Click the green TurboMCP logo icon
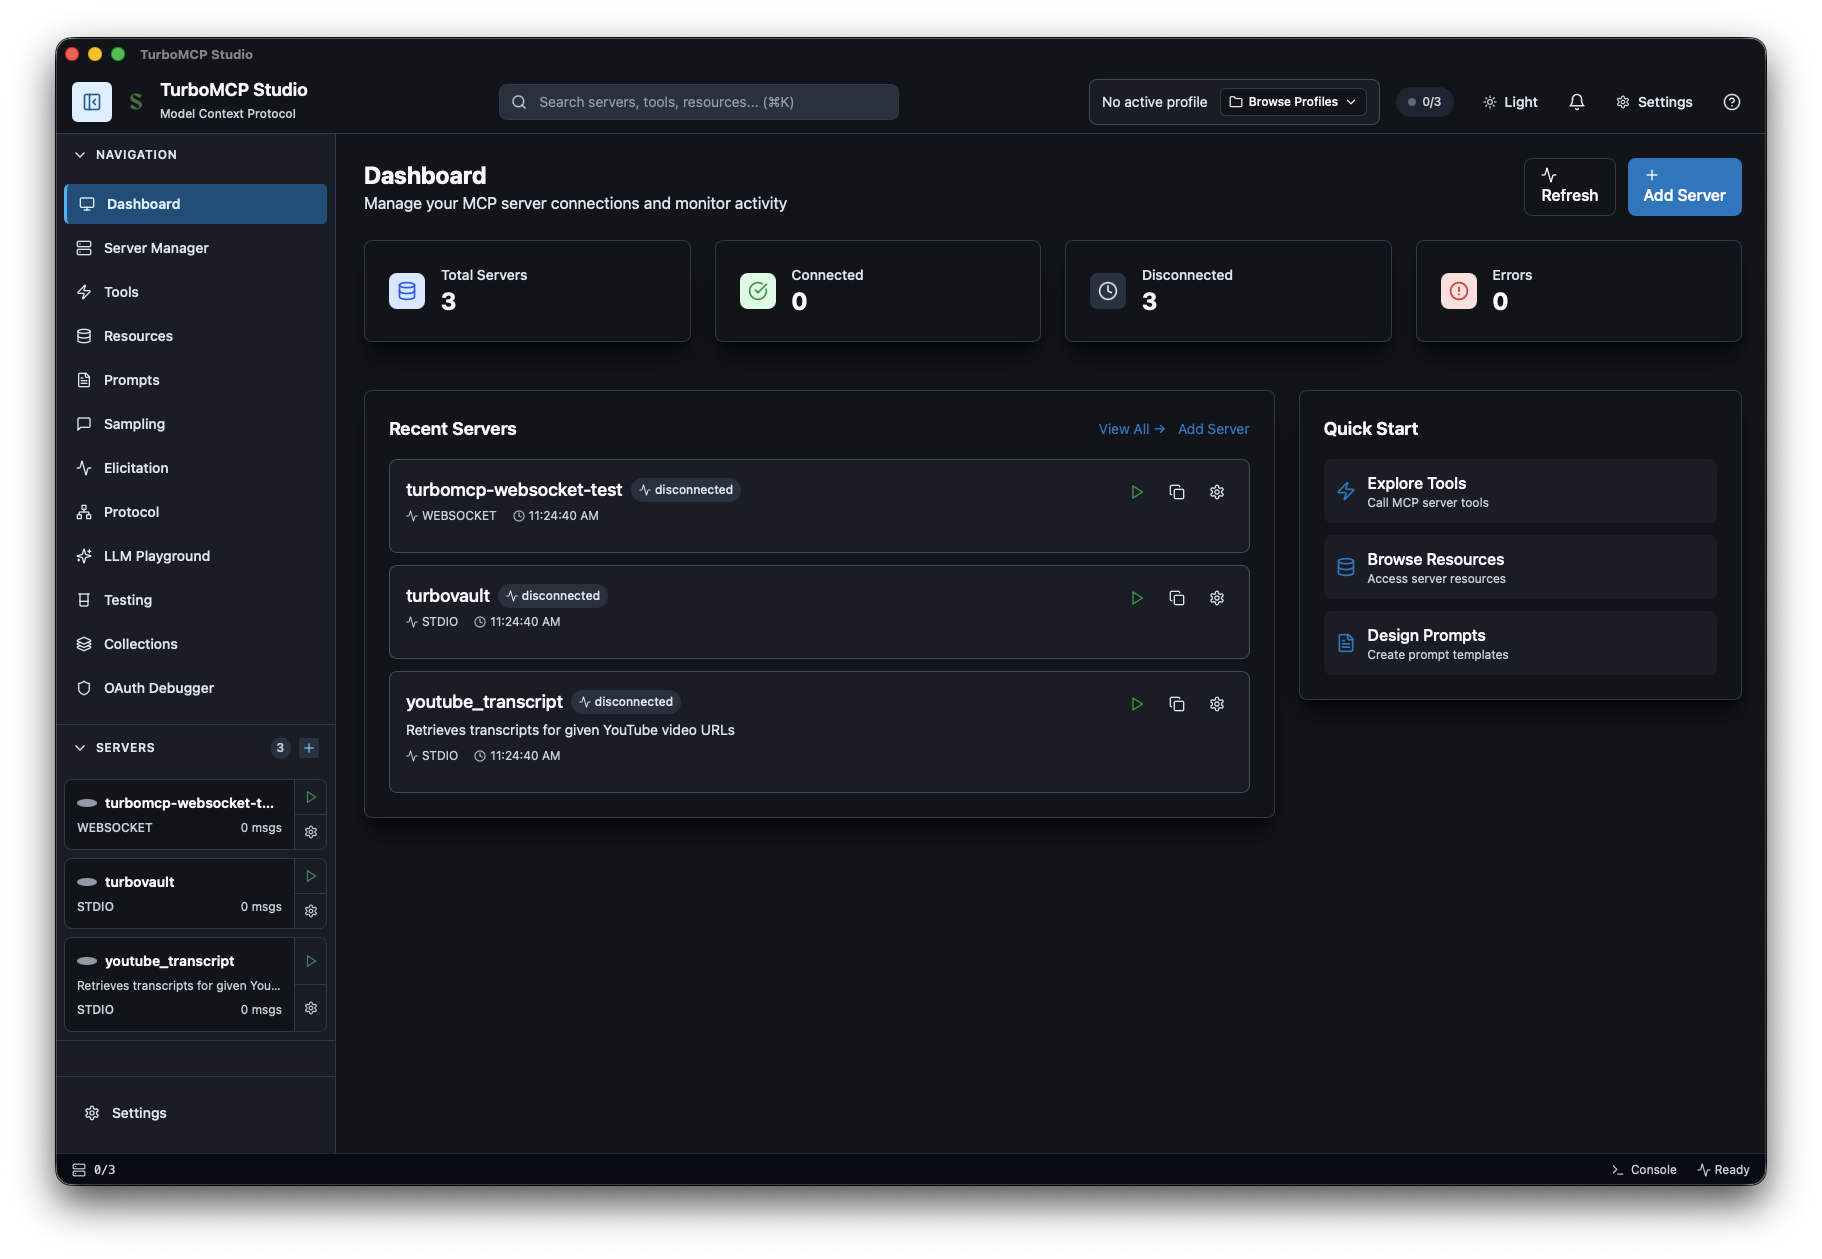Screen dimensions: 1822x1259 pyautogui.click(x=136, y=102)
